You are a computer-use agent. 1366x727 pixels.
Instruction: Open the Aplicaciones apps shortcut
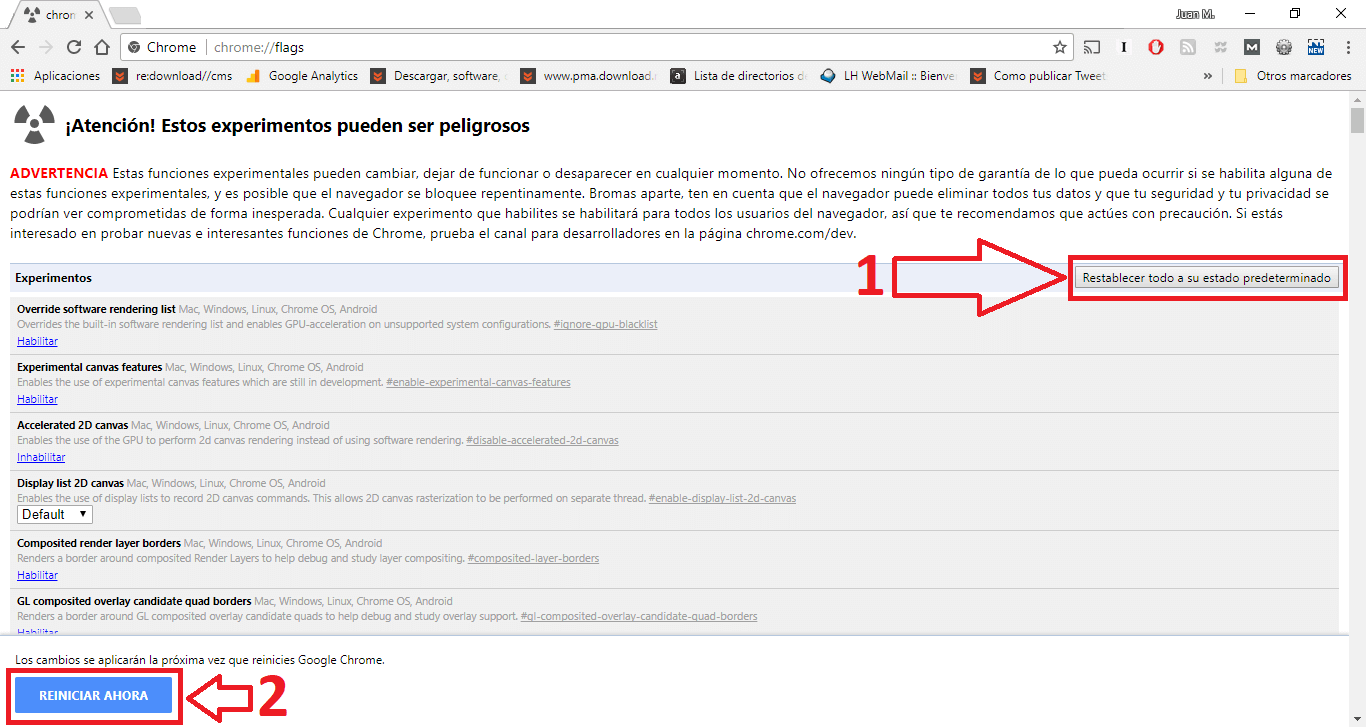[x=56, y=76]
